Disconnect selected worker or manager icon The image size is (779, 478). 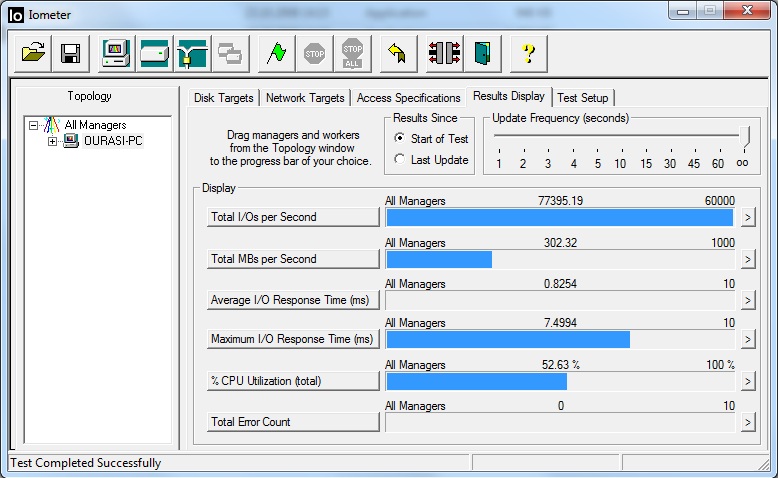tap(445, 53)
